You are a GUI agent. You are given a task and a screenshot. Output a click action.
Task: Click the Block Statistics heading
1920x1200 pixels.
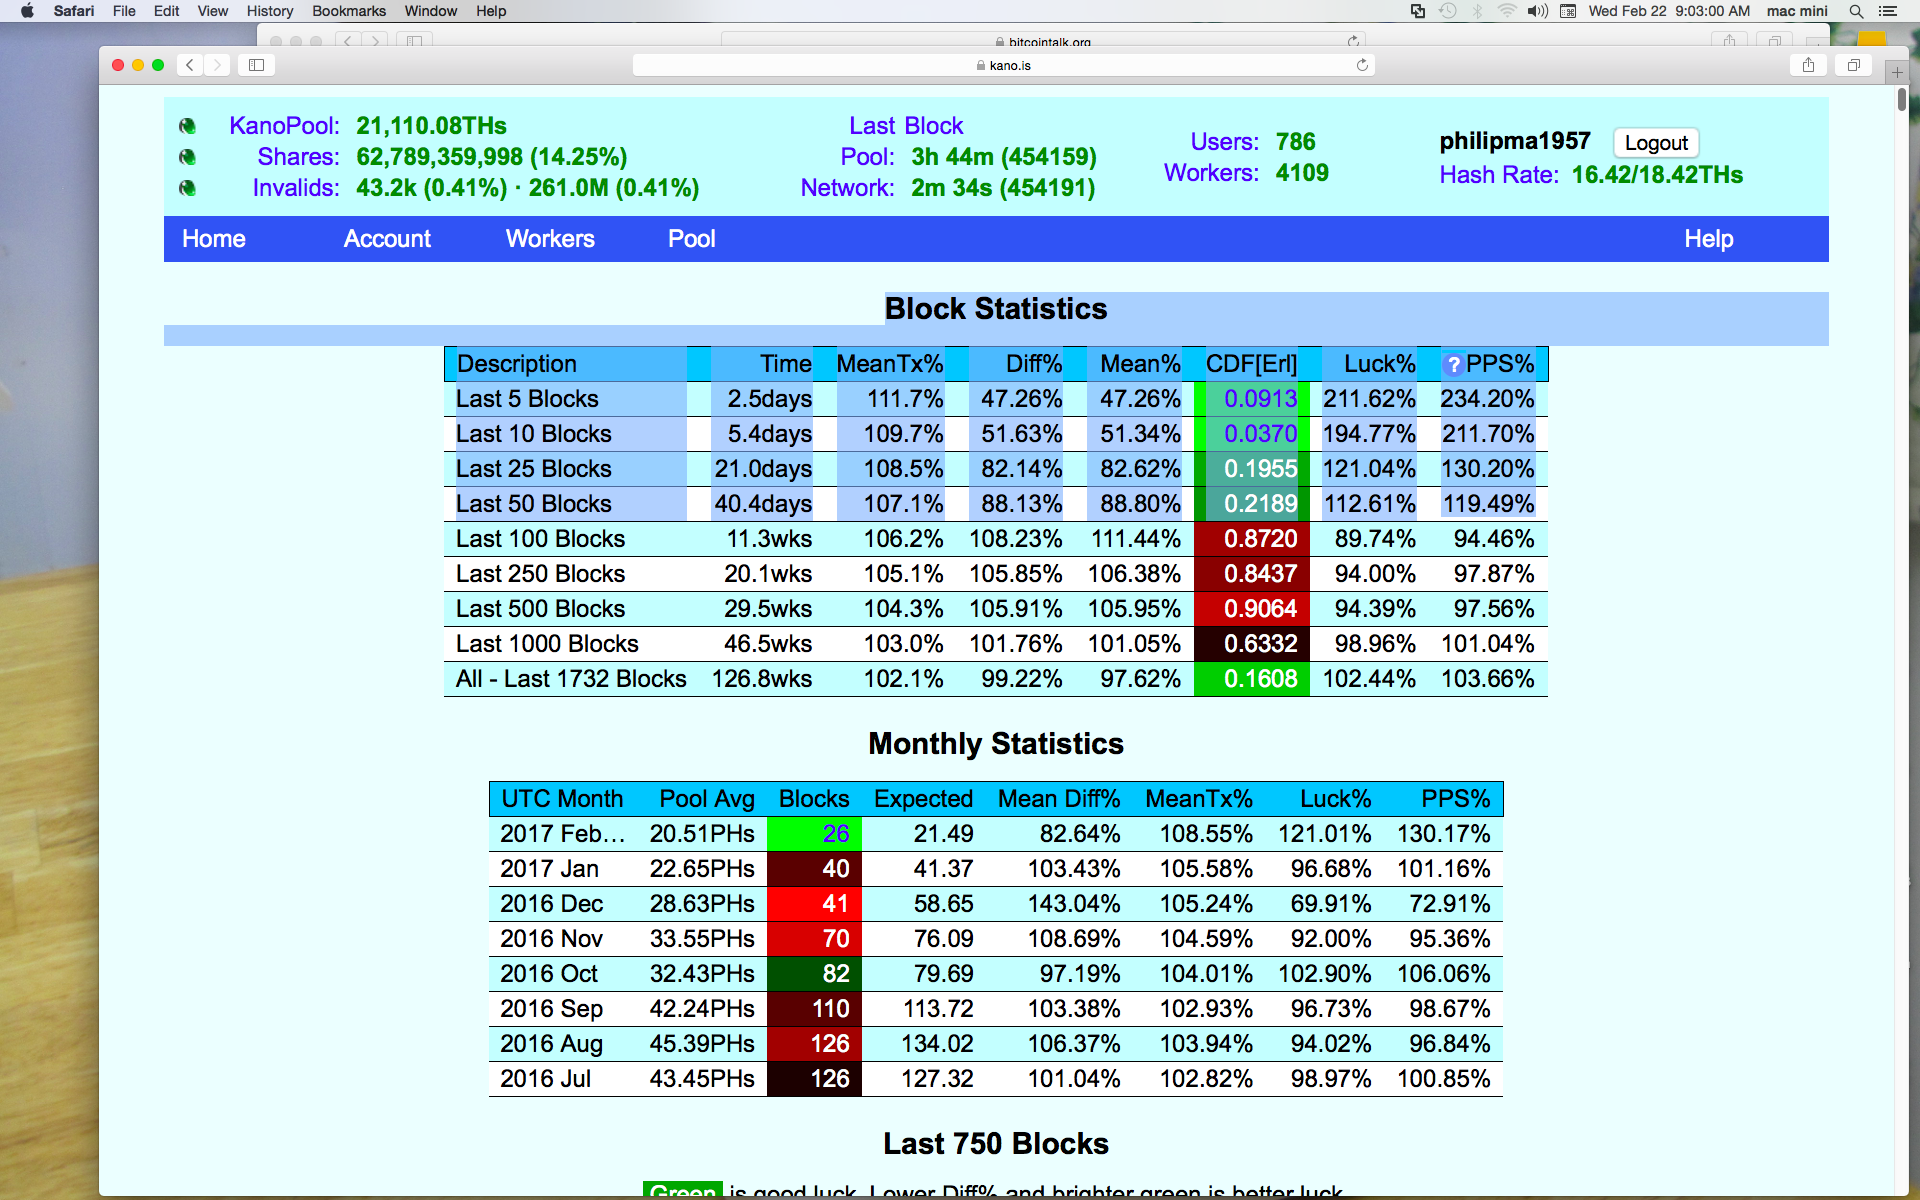pos(996,309)
